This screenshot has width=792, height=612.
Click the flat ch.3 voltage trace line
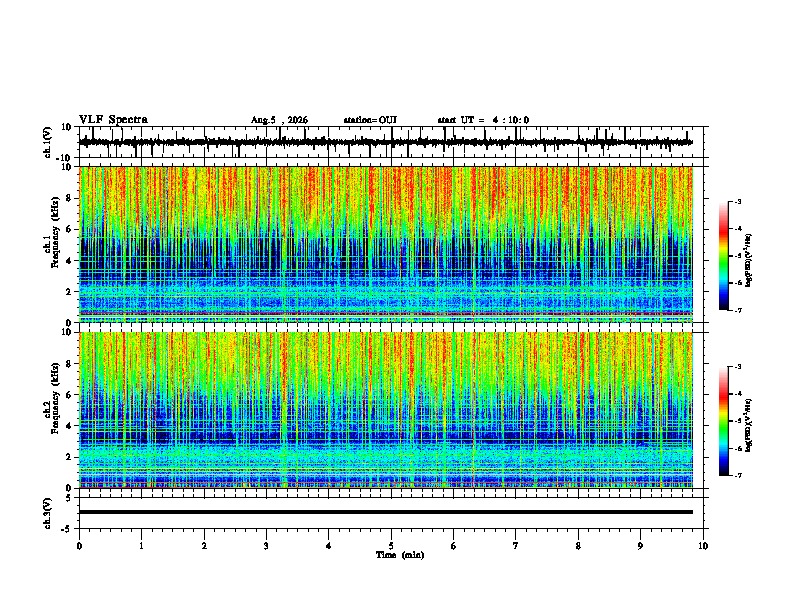(386, 512)
